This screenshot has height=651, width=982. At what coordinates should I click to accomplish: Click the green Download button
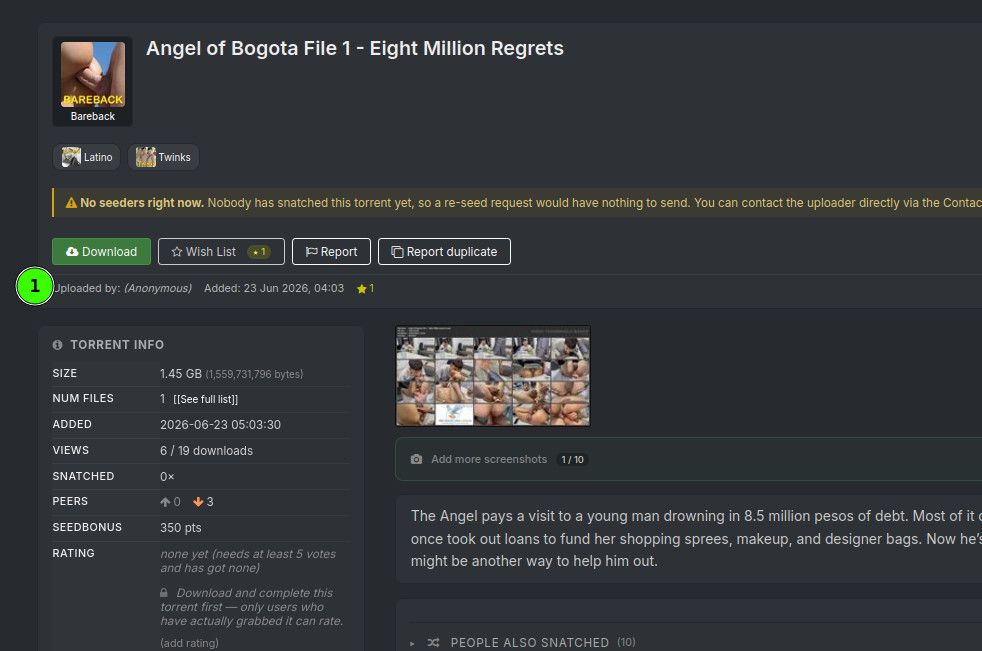(x=101, y=251)
